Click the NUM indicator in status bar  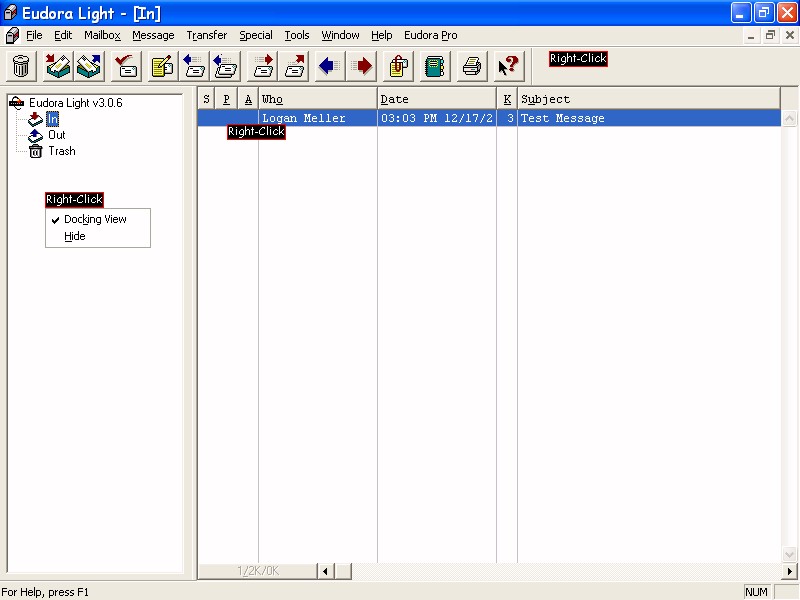coord(756,592)
